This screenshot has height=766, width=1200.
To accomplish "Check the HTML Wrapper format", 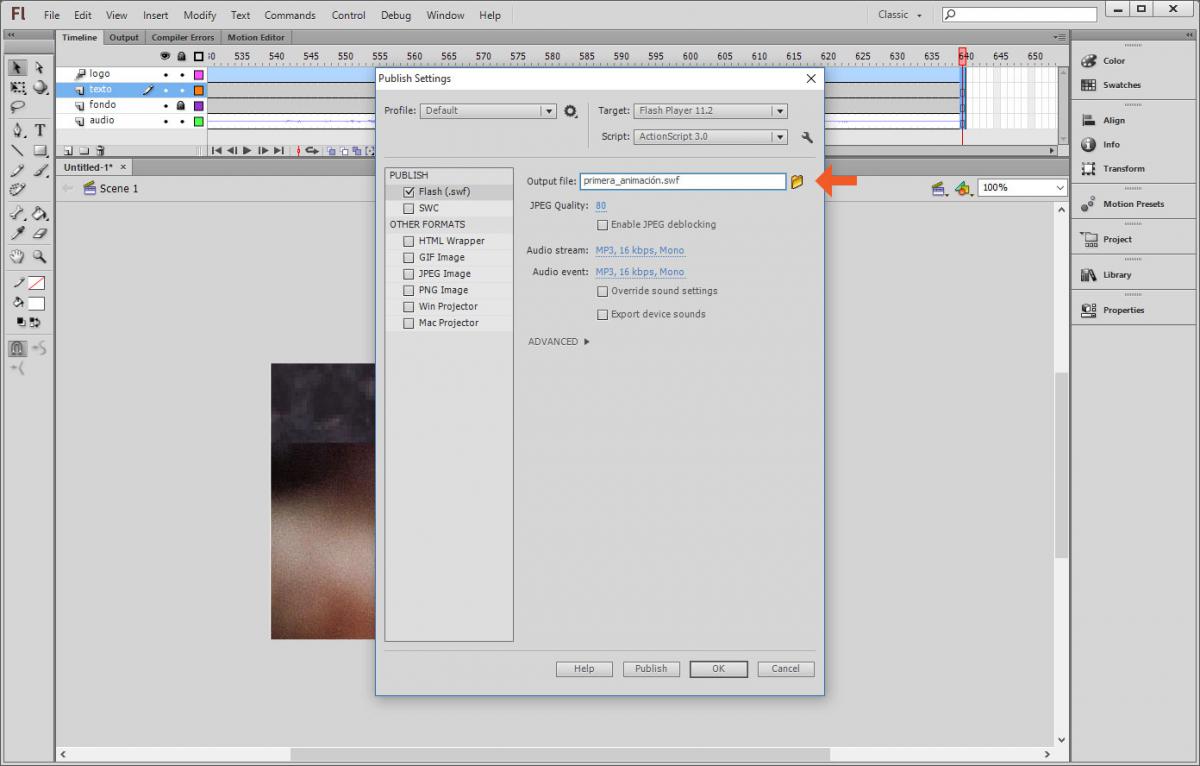I will point(409,241).
